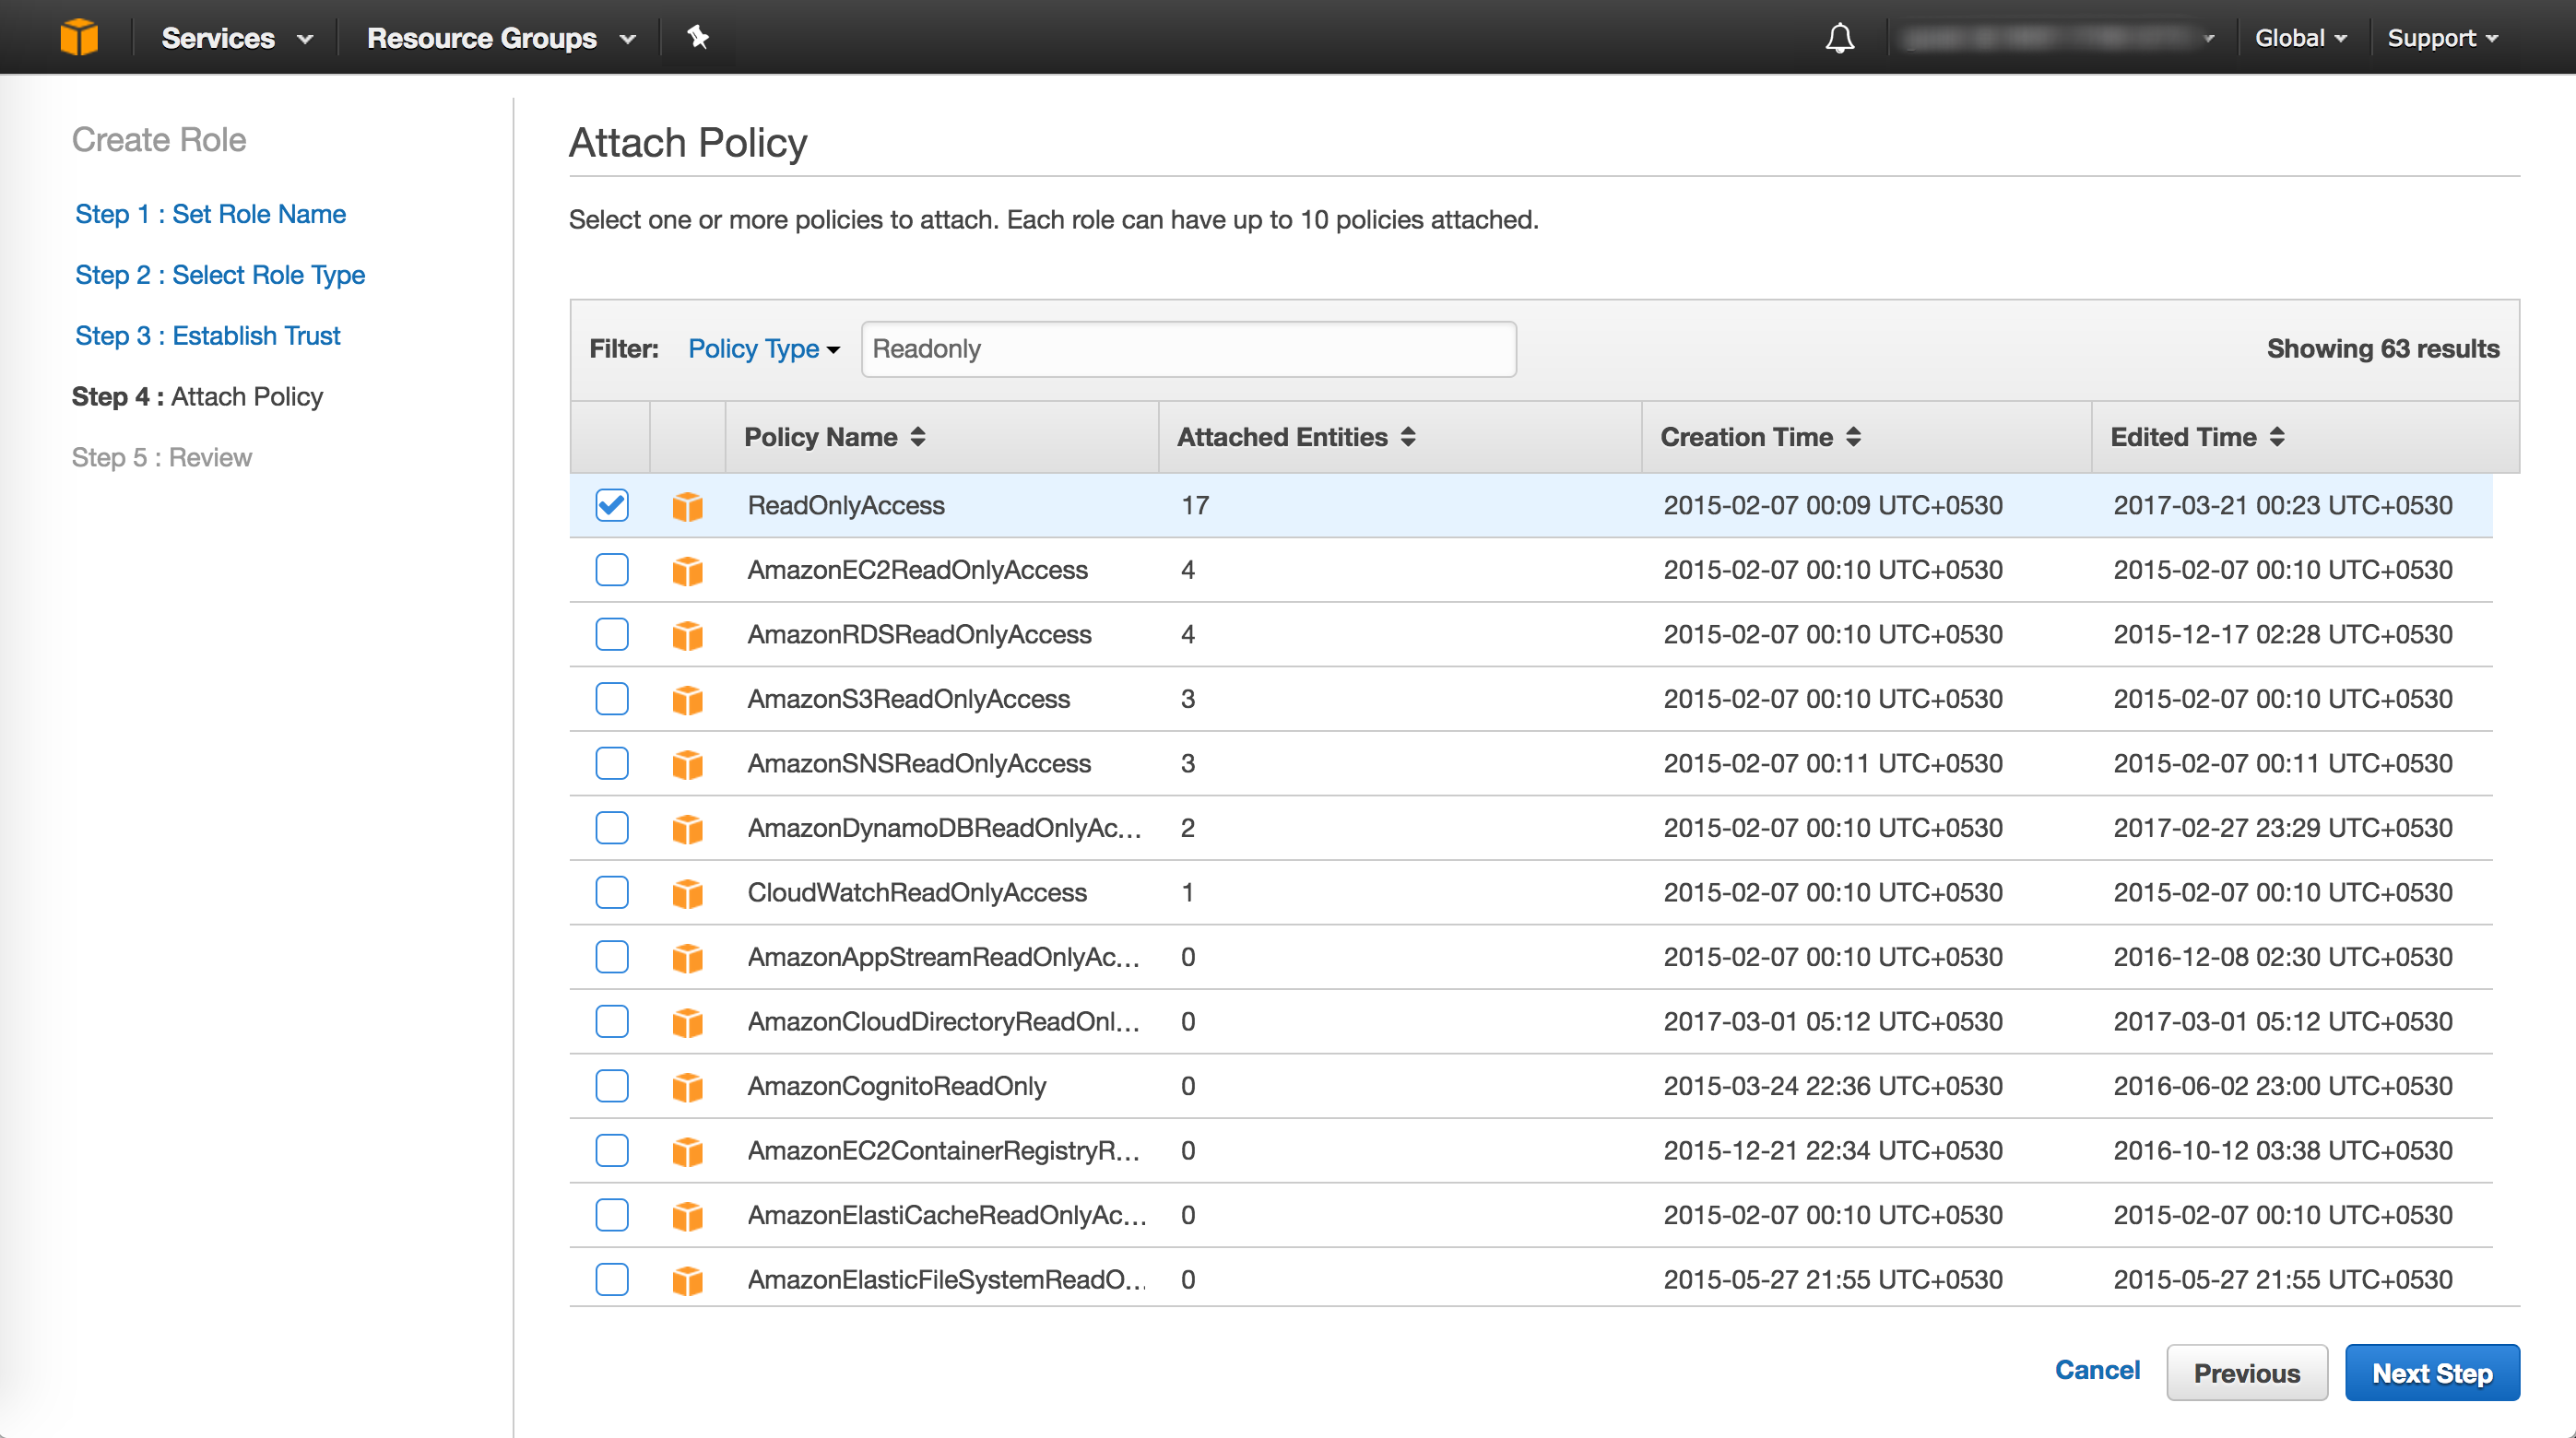Select the AmazonS3ReadOnlyAccess policy name

[909, 699]
